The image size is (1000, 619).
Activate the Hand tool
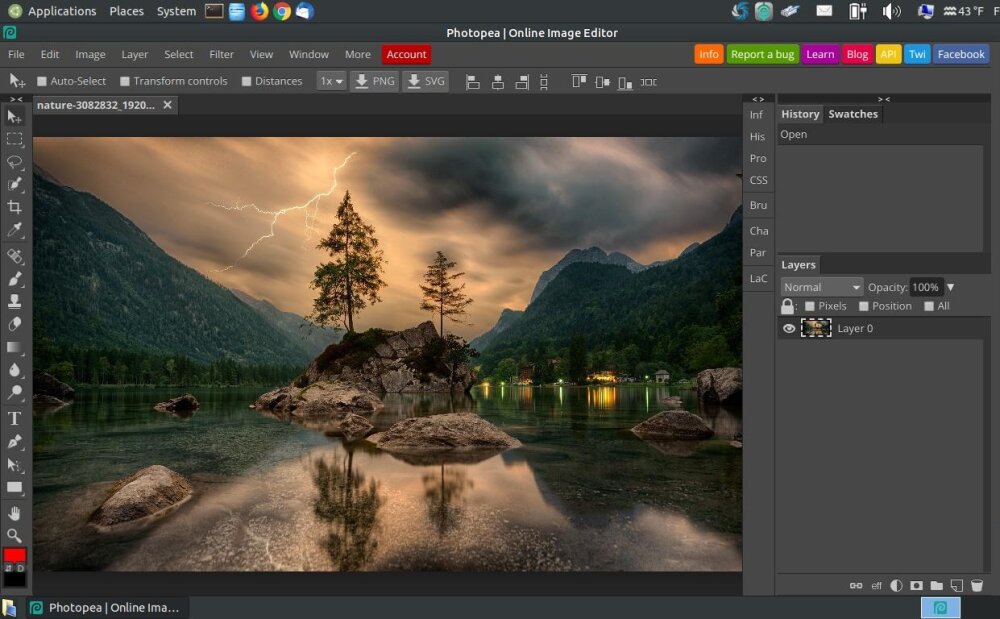tap(14, 512)
